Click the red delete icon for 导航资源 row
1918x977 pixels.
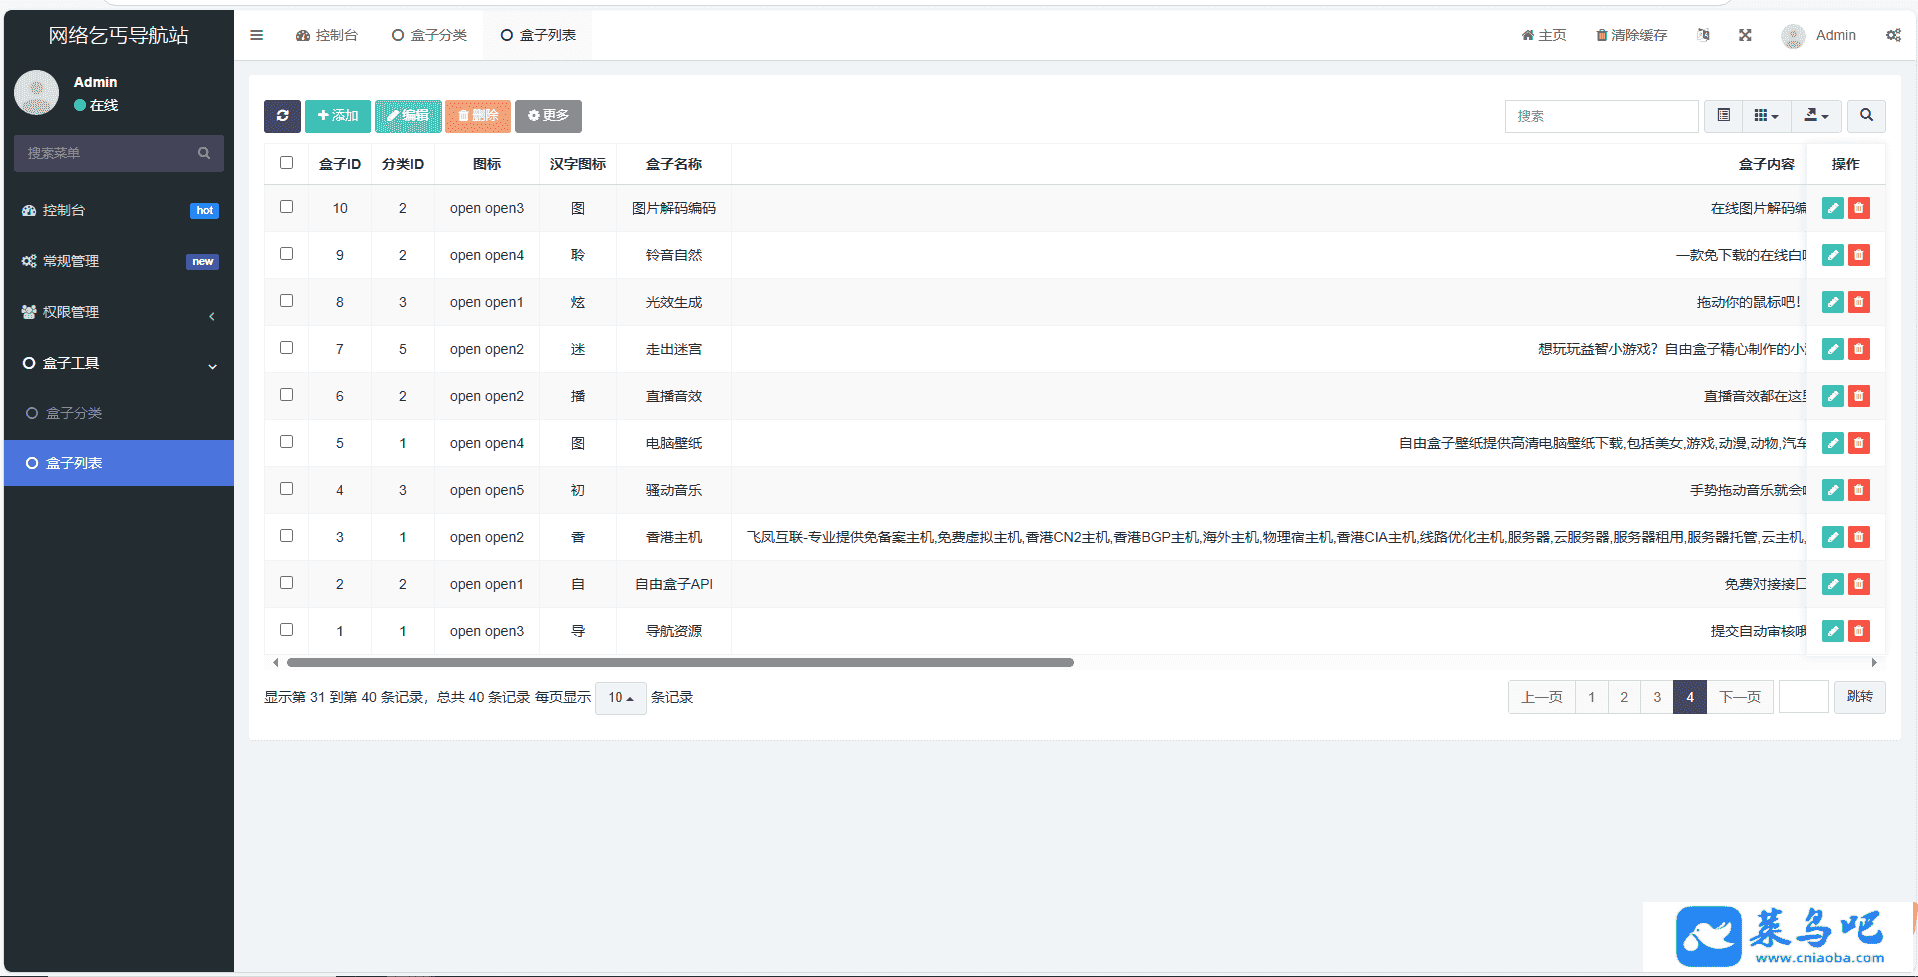click(1858, 631)
